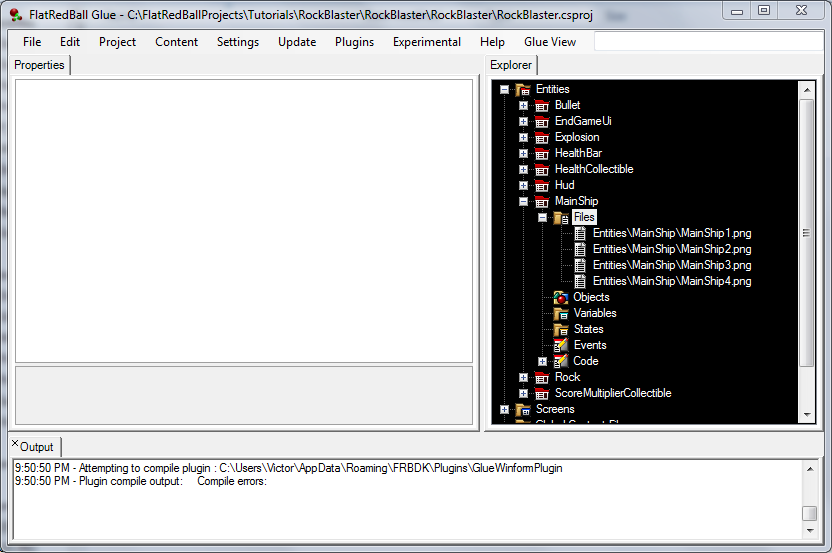Open the Plugins menu

[354, 42]
